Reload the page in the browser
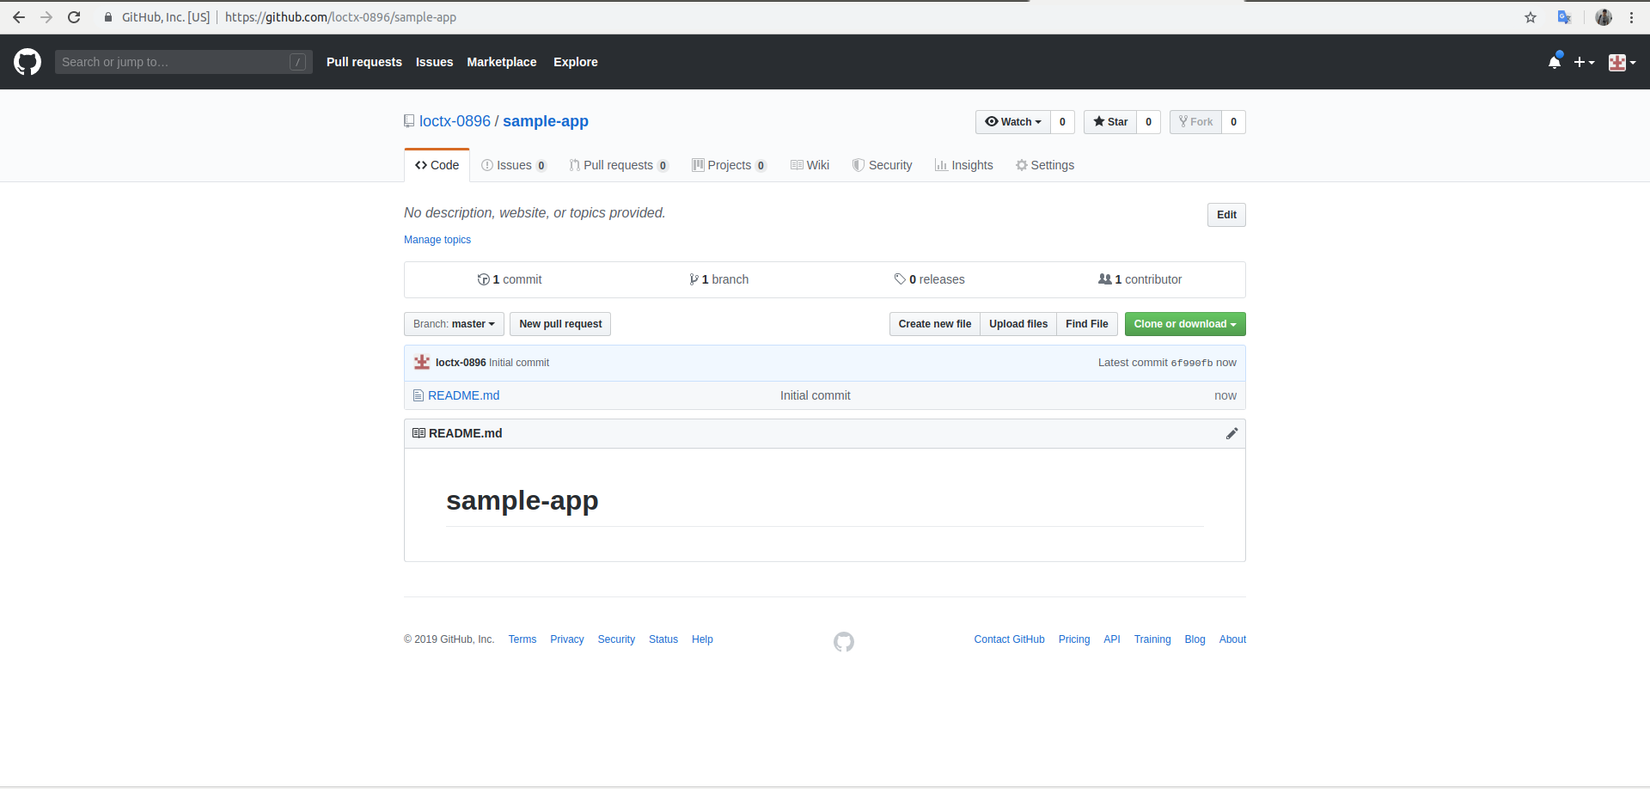Image resolution: width=1650 pixels, height=789 pixels. click(x=74, y=17)
